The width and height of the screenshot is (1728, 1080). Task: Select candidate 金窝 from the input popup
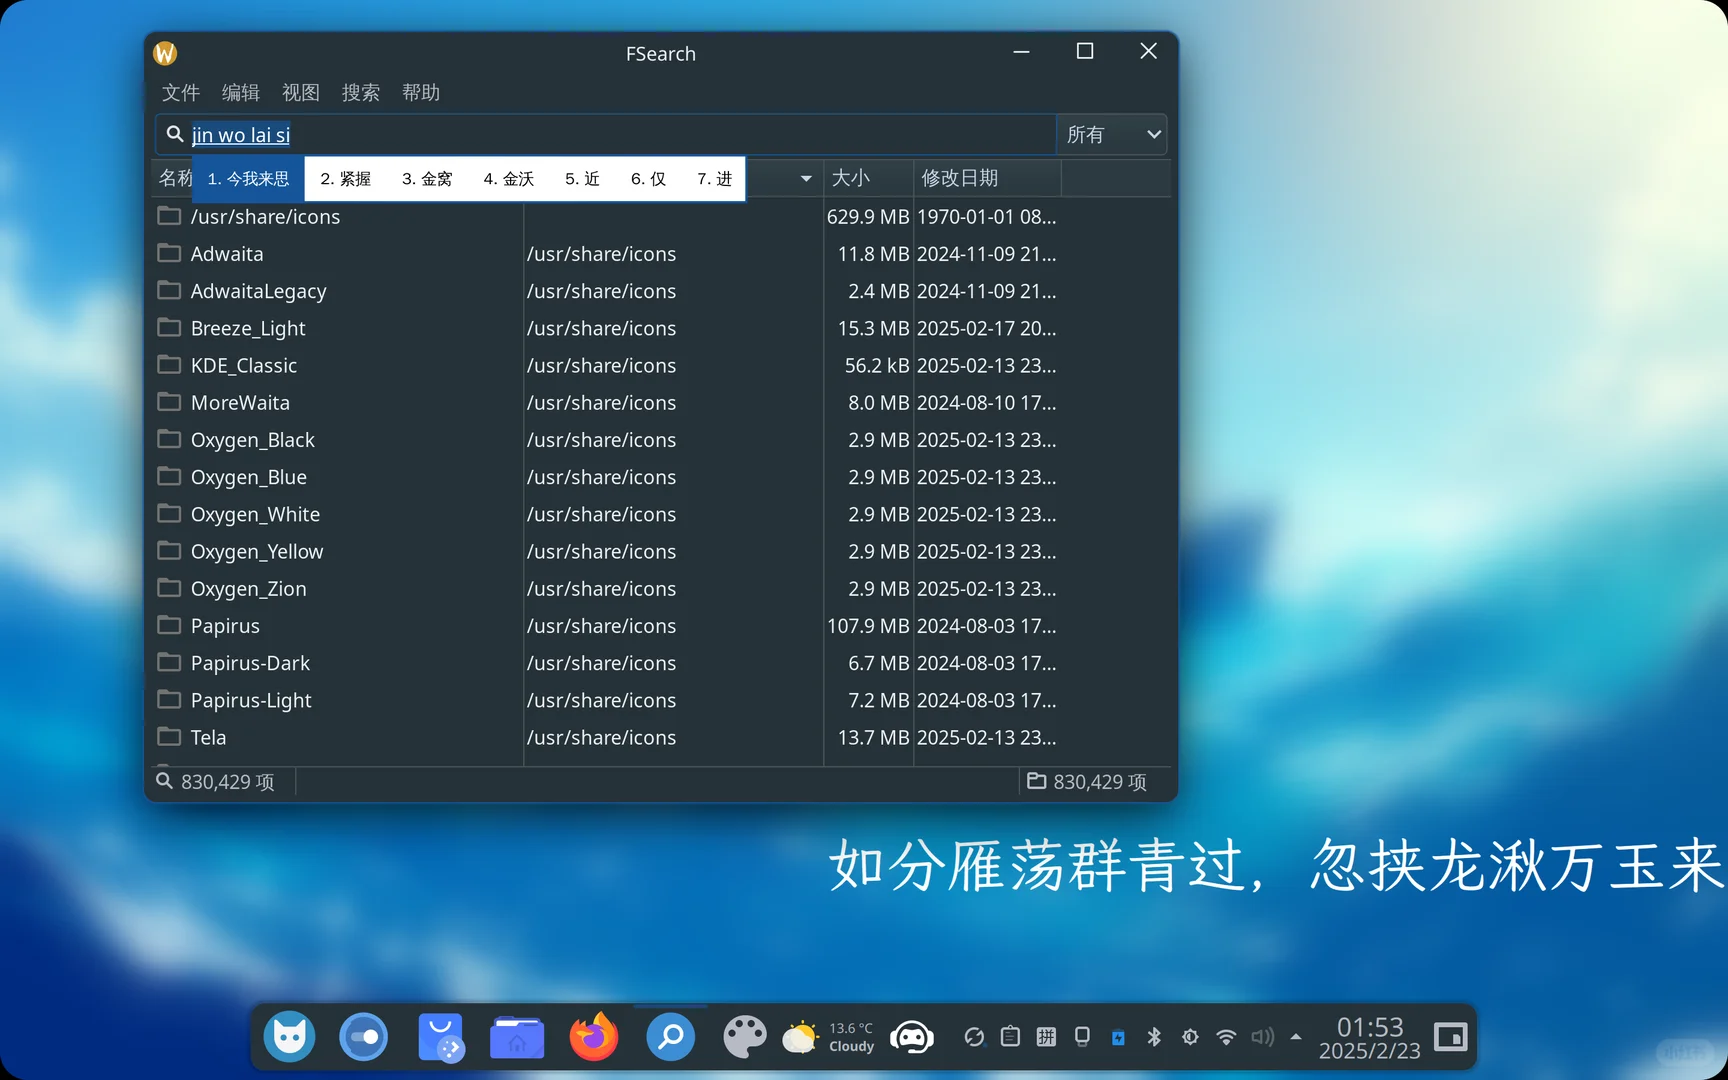(x=428, y=179)
